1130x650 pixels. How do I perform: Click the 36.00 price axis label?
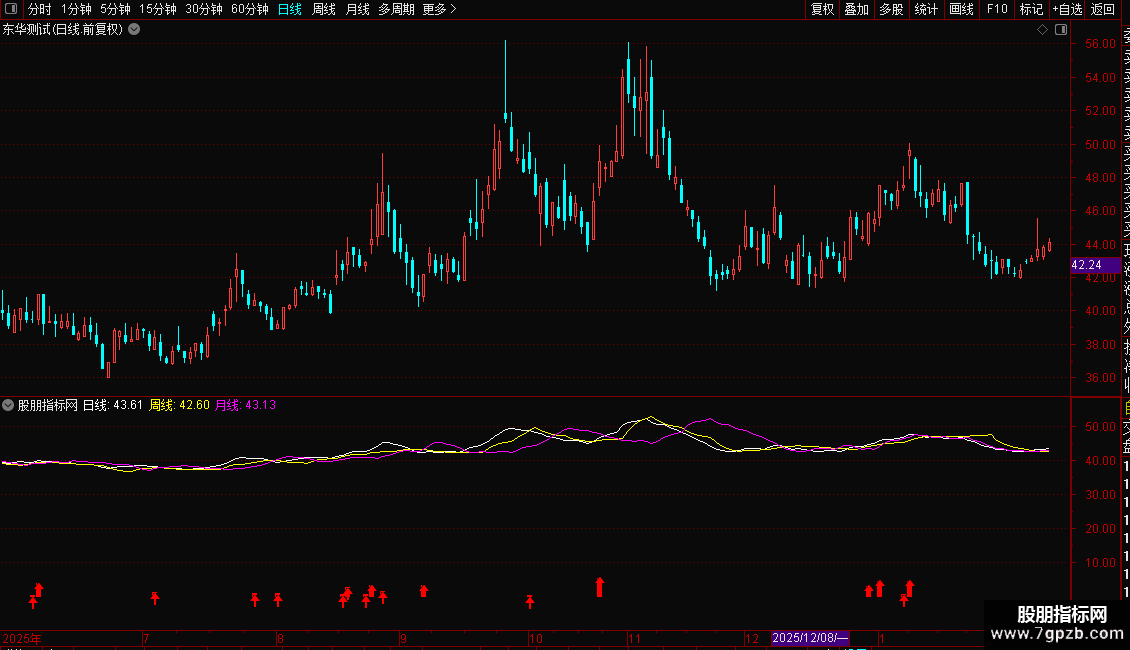pyautogui.click(x=1100, y=378)
